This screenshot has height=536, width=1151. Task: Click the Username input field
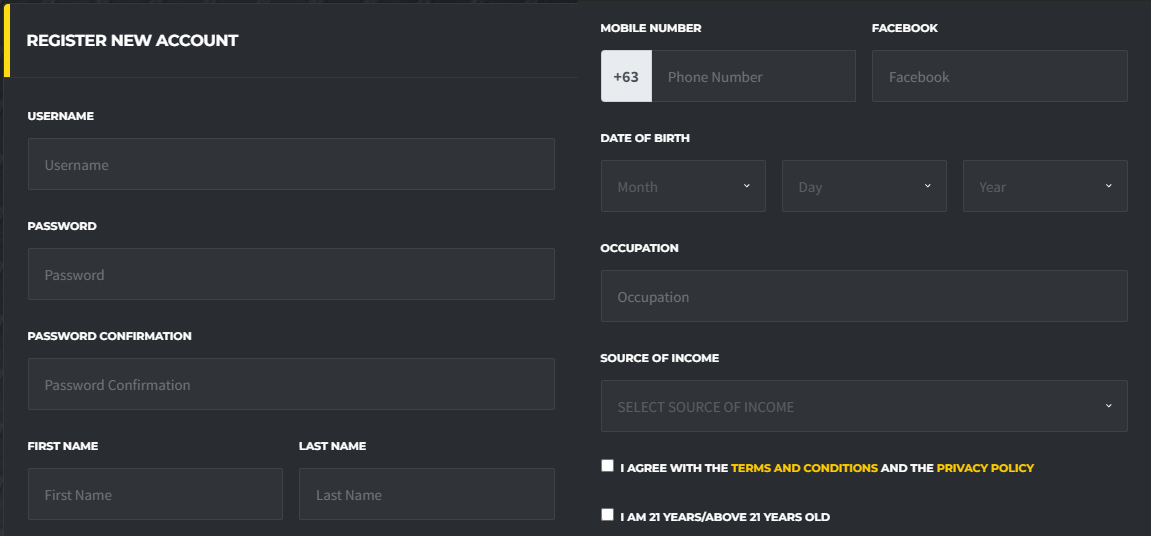[x=290, y=165]
